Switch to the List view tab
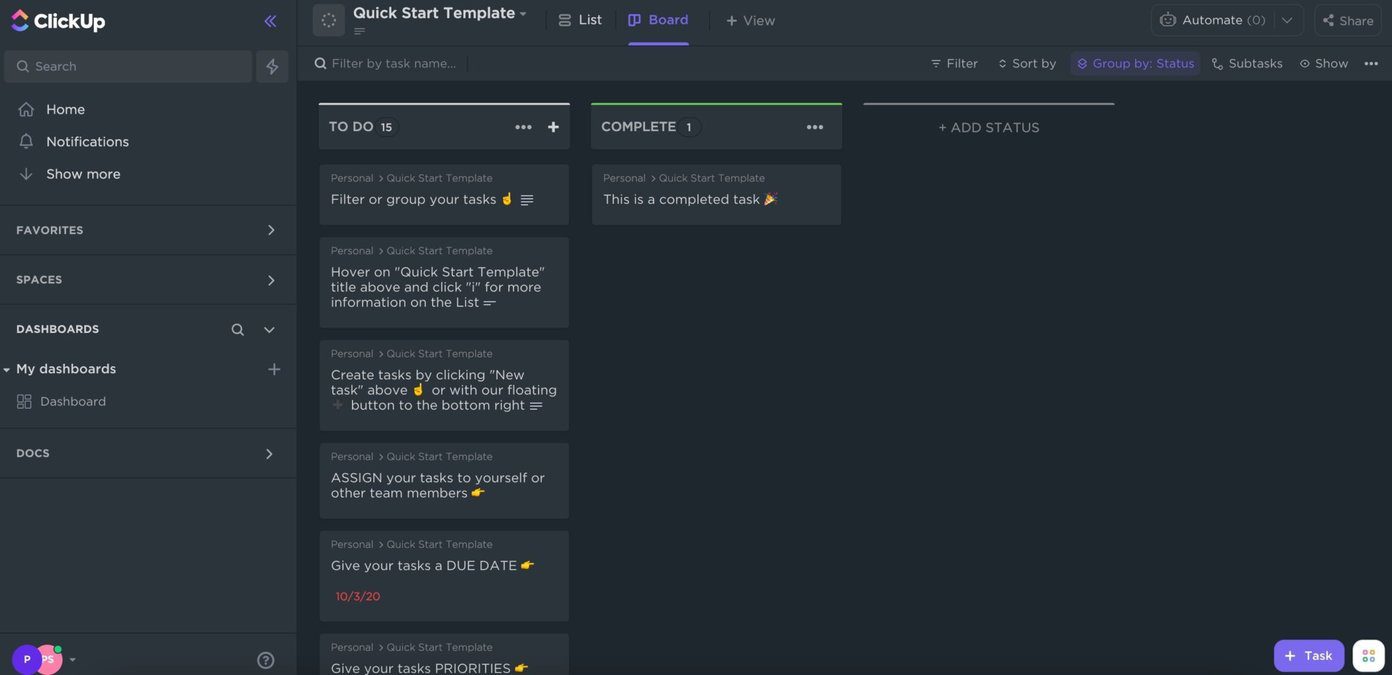This screenshot has width=1392, height=675. pyautogui.click(x=580, y=20)
